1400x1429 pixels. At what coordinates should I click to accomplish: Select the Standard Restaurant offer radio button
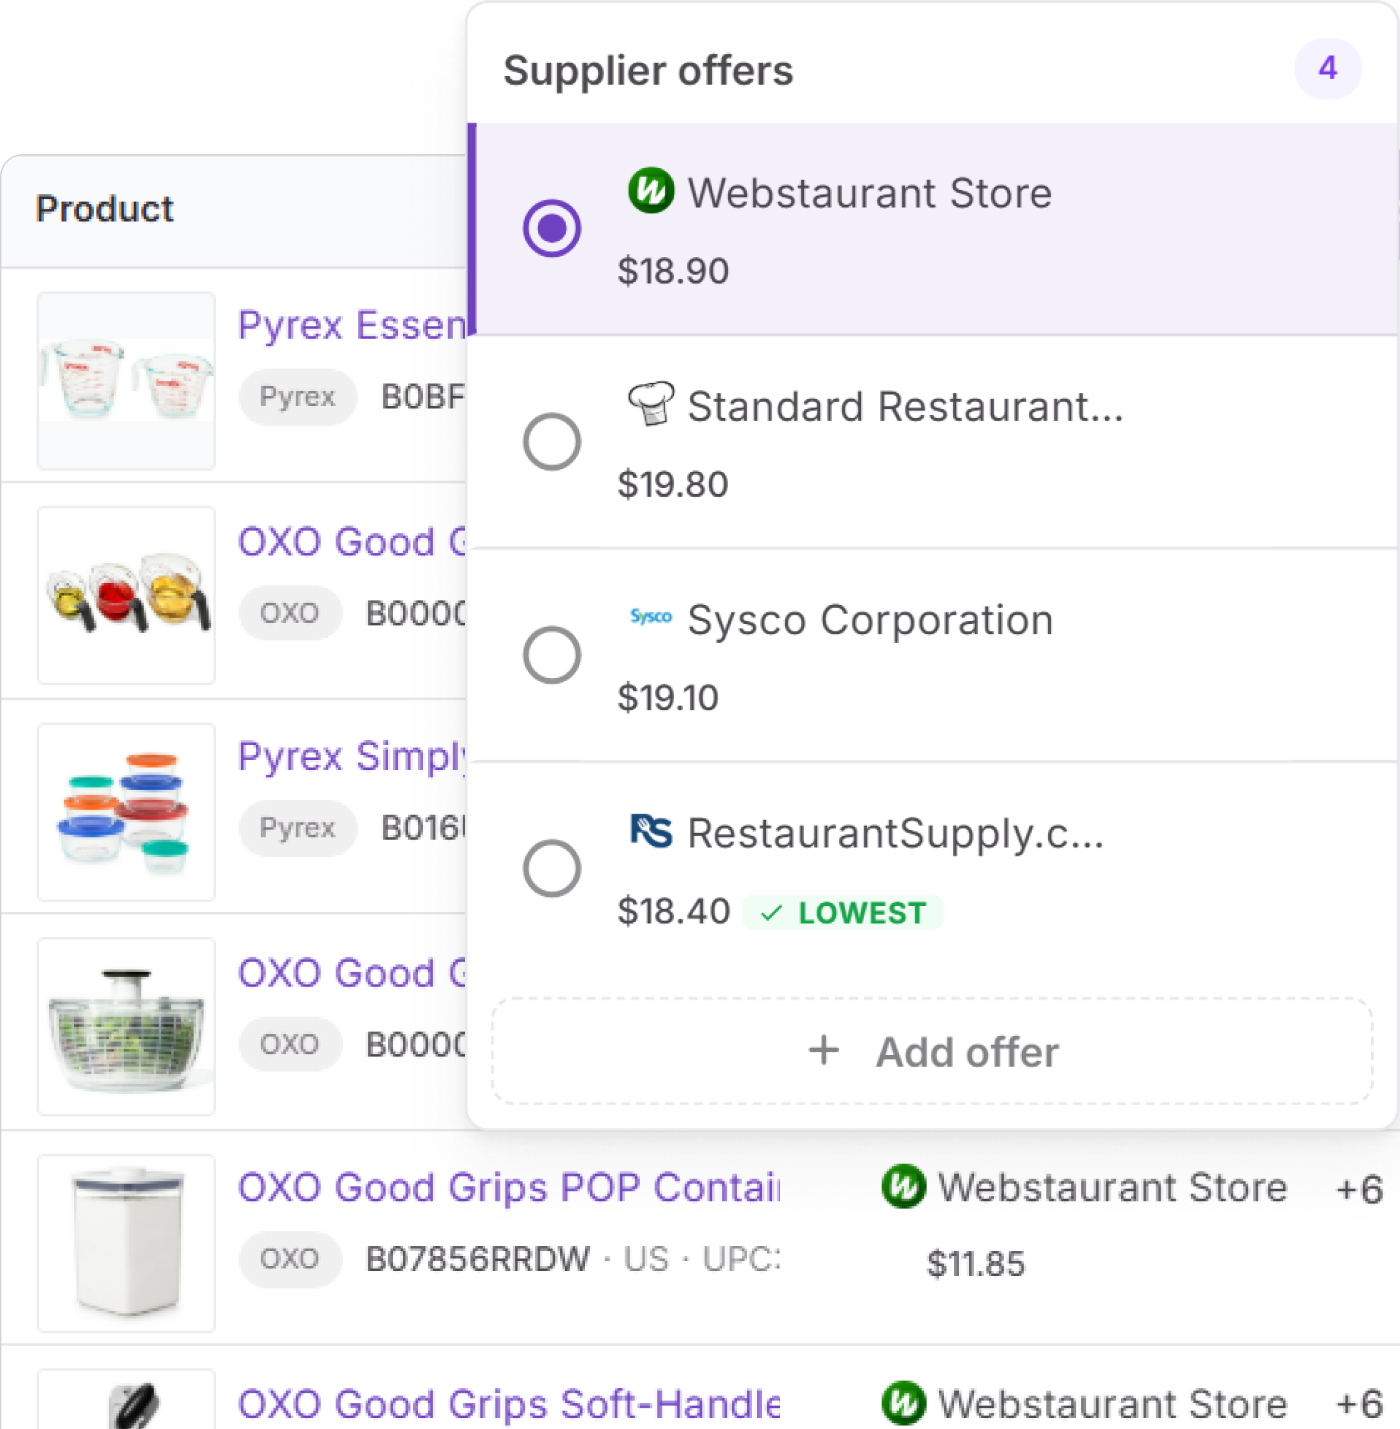[552, 441]
